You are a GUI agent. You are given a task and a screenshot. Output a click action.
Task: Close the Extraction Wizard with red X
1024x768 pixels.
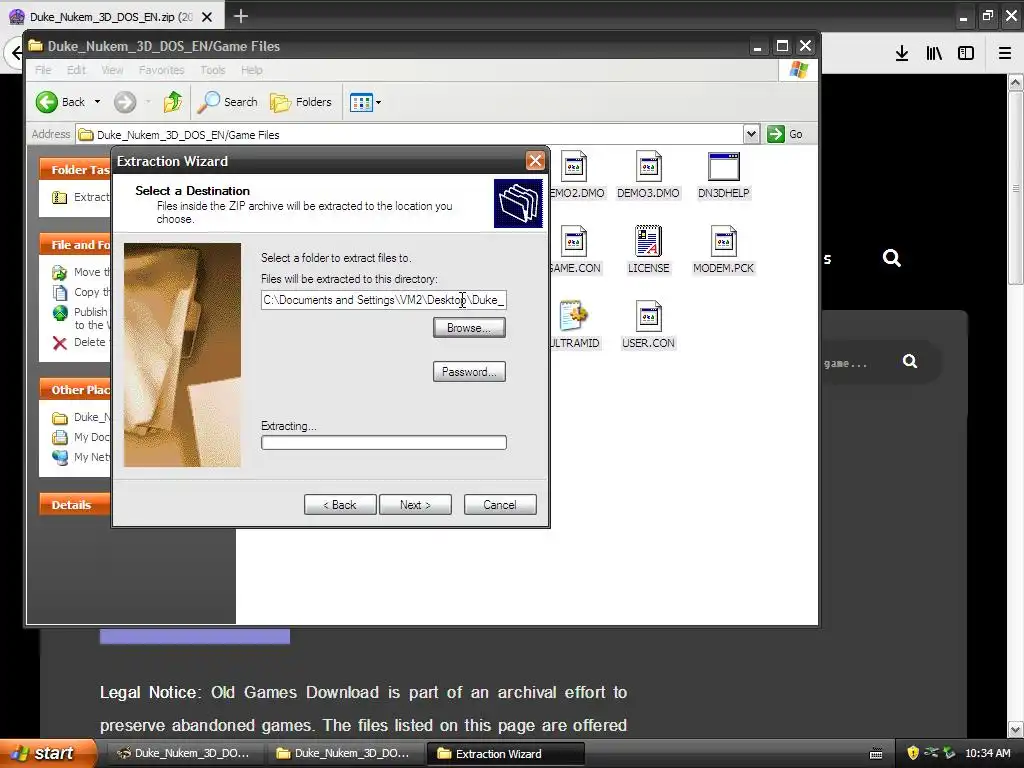coord(535,161)
